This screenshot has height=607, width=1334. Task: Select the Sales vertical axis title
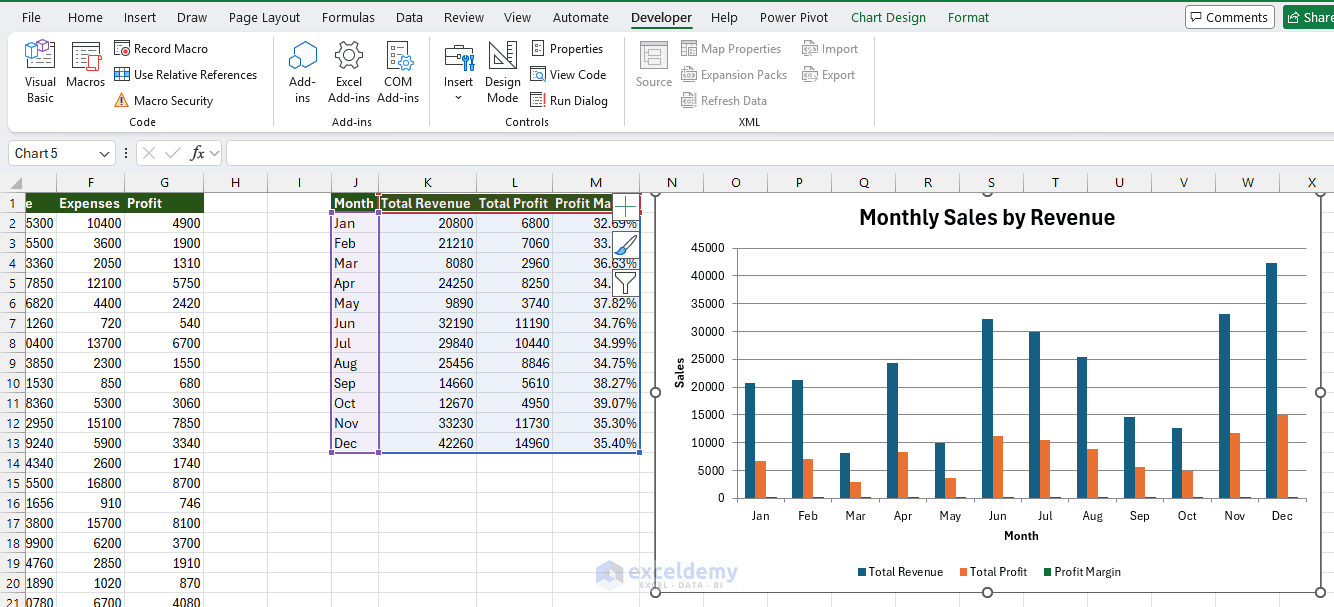click(679, 372)
